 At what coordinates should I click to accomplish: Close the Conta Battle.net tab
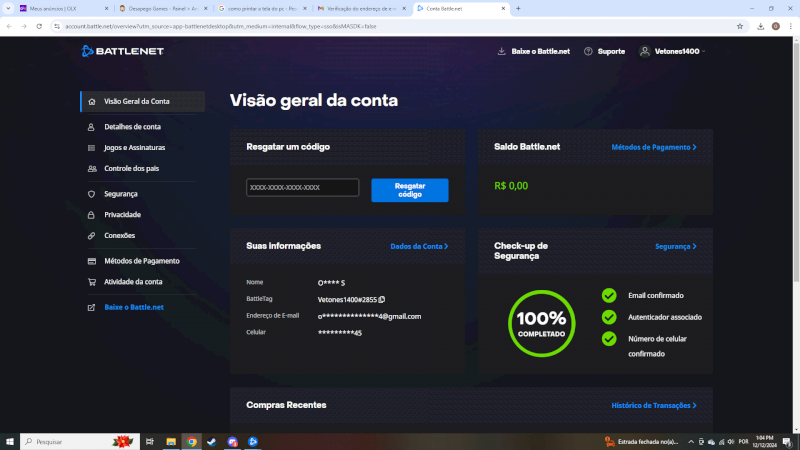point(503,8)
